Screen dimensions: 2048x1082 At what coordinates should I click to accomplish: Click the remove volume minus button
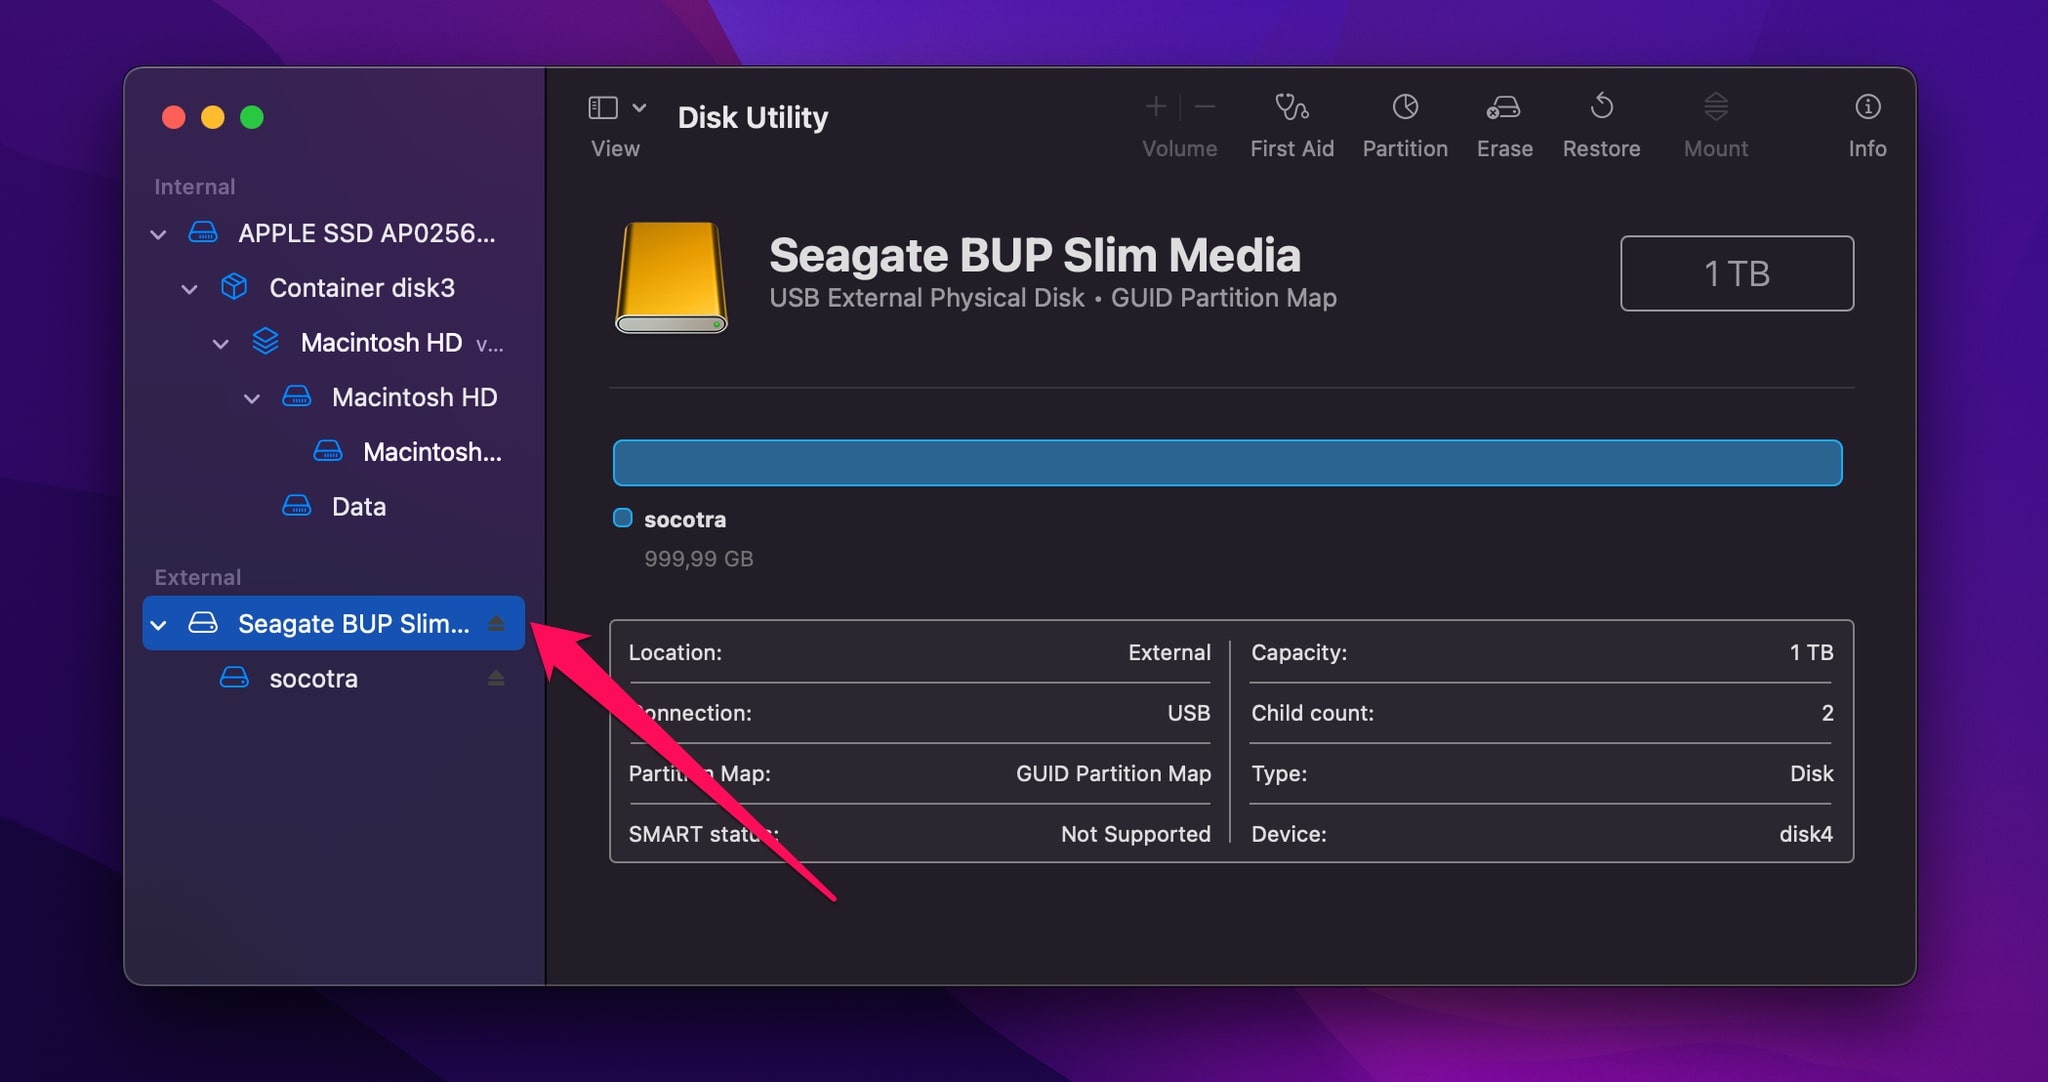tap(1204, 106)
